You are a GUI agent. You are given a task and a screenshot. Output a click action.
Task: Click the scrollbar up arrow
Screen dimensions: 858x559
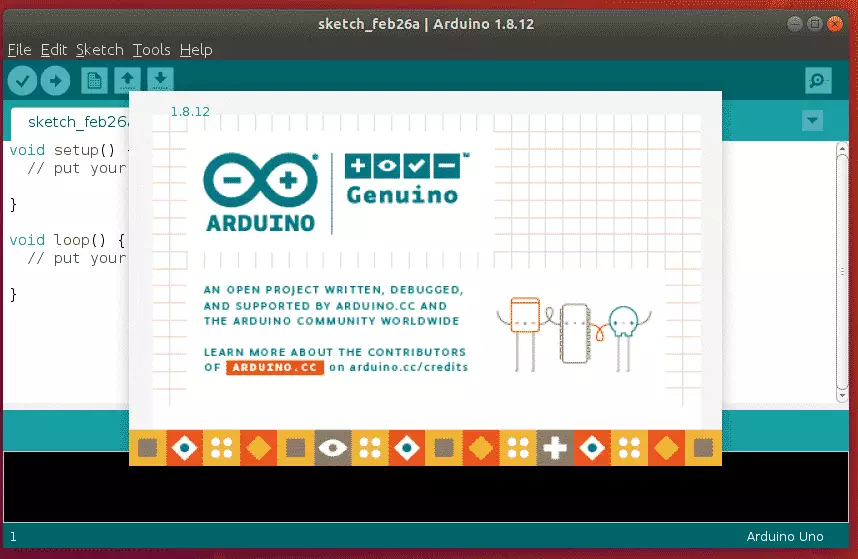click(842, 148)
